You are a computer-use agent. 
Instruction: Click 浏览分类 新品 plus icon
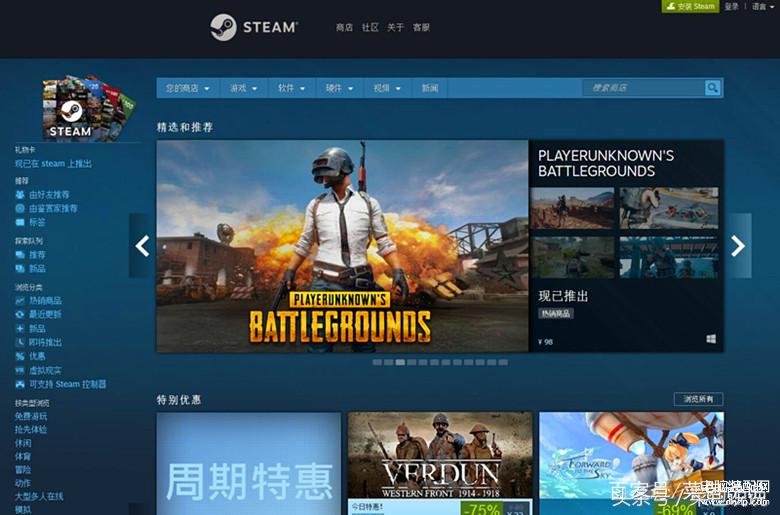coord(20,328)
